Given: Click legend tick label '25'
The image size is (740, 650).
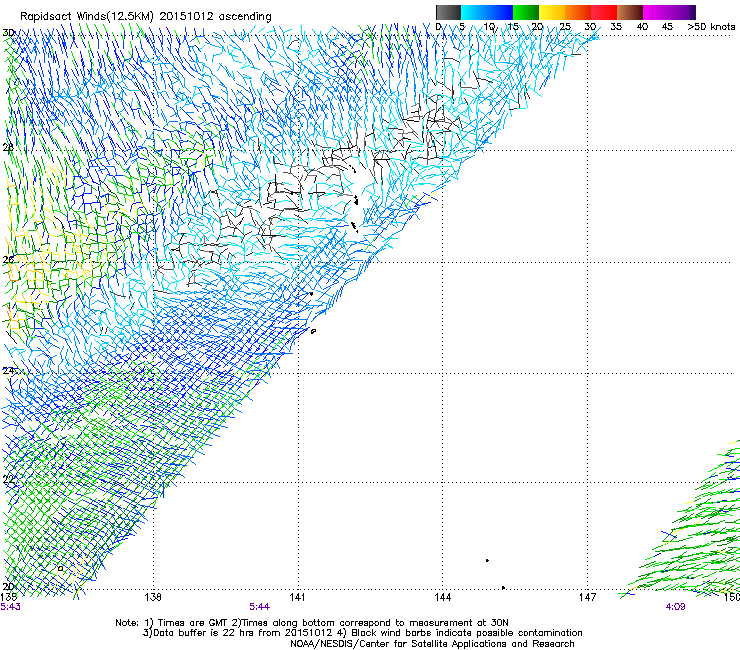Looking at the screenshot, I should pos(565,27).
